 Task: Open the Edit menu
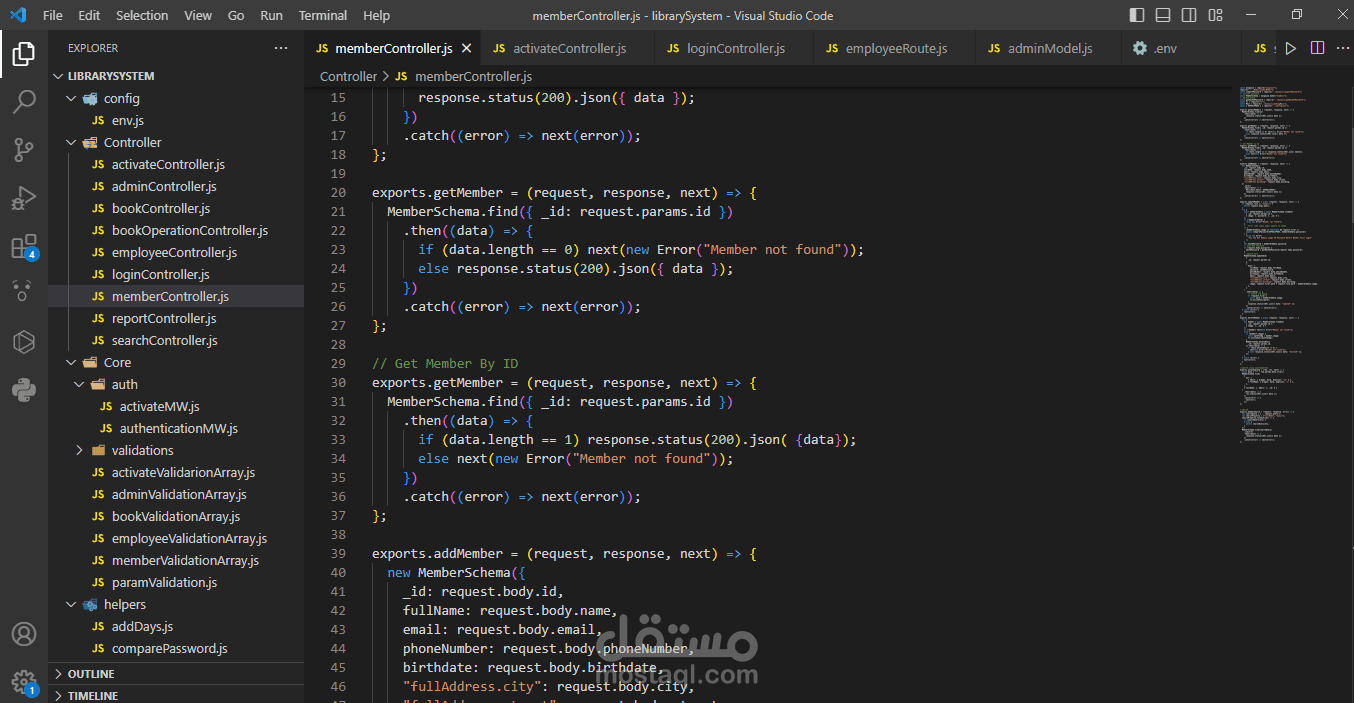89,15
